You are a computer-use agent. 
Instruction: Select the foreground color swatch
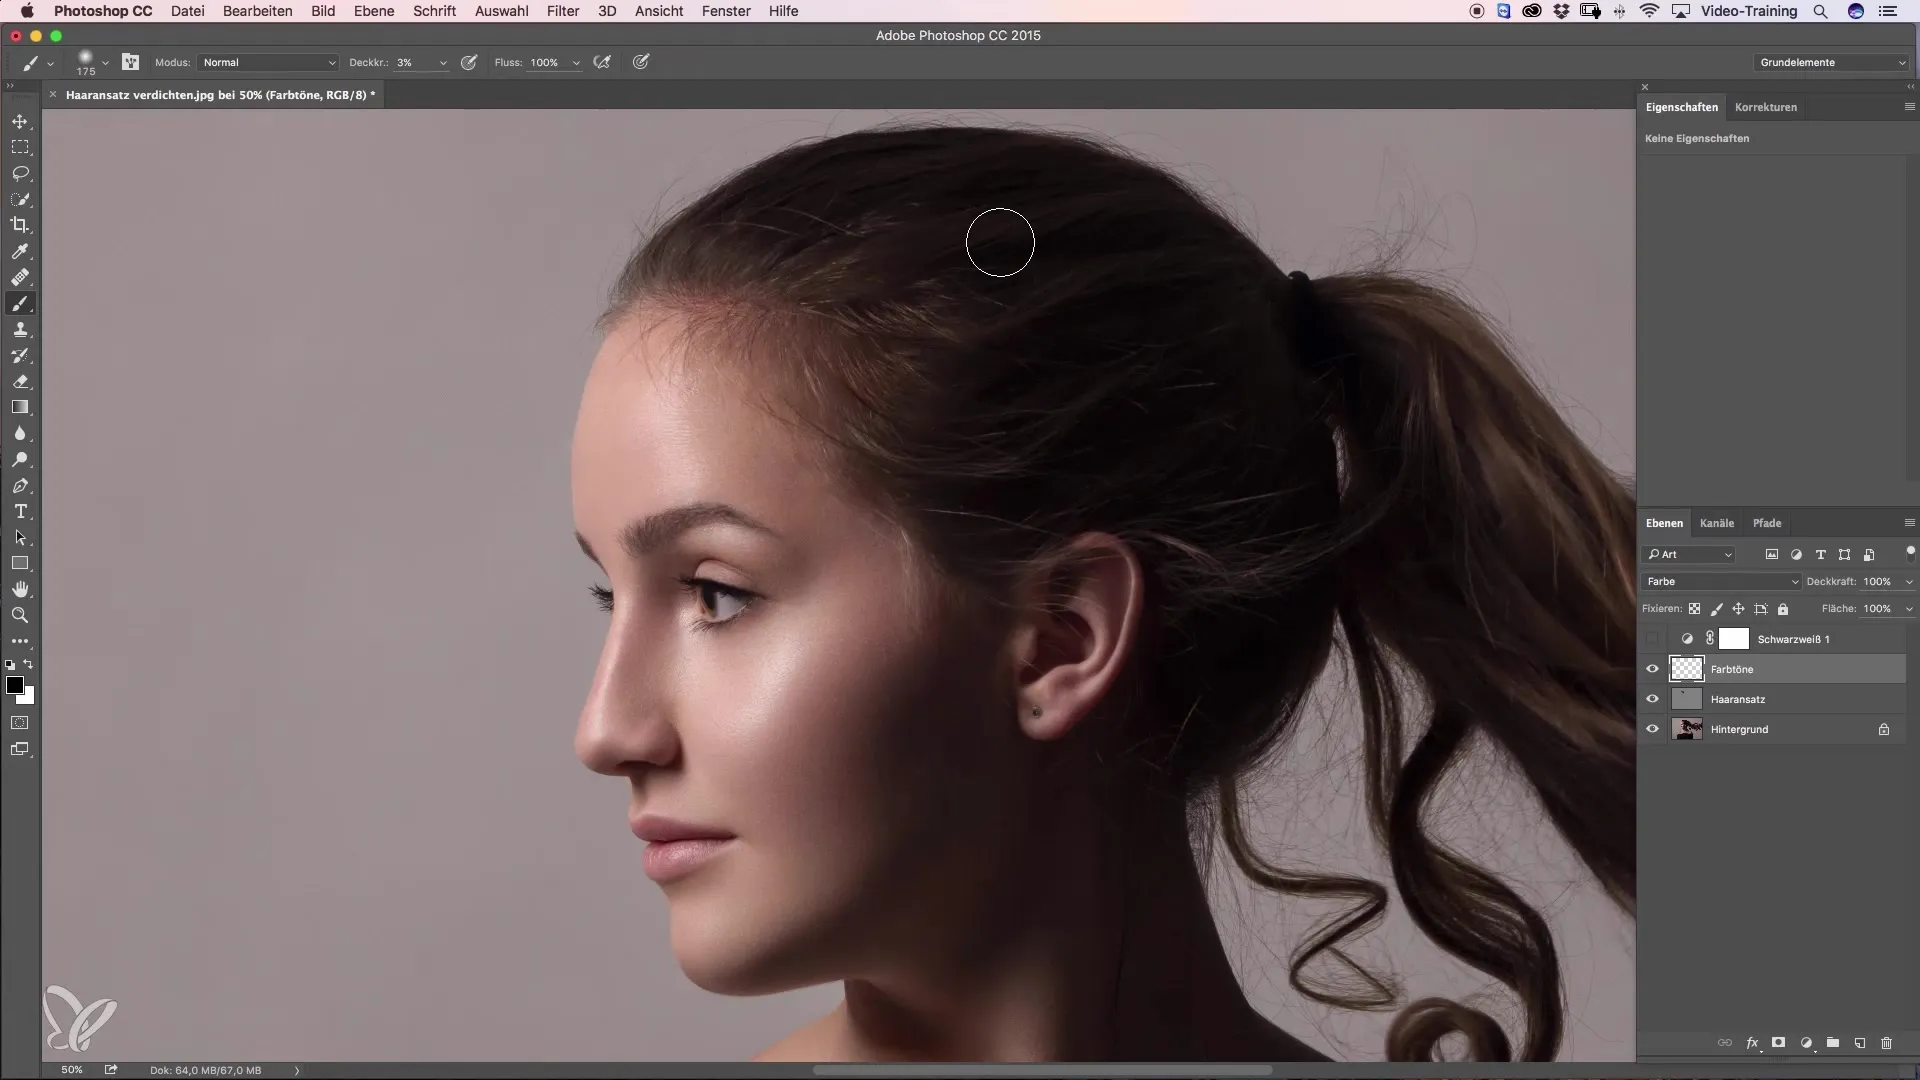[14, 685]
